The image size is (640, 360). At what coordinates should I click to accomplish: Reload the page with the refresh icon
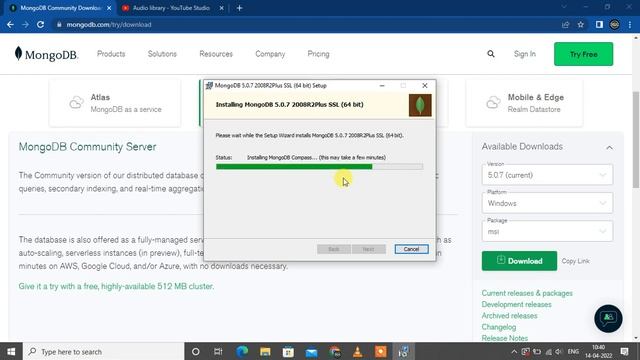coord(40,24)
